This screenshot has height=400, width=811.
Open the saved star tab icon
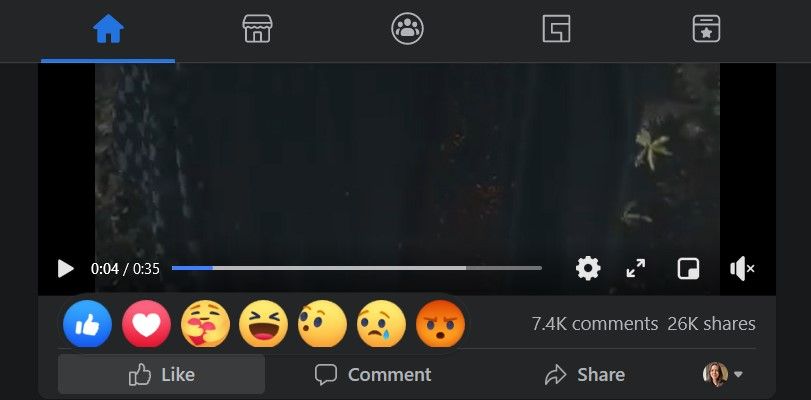[706, 28]
